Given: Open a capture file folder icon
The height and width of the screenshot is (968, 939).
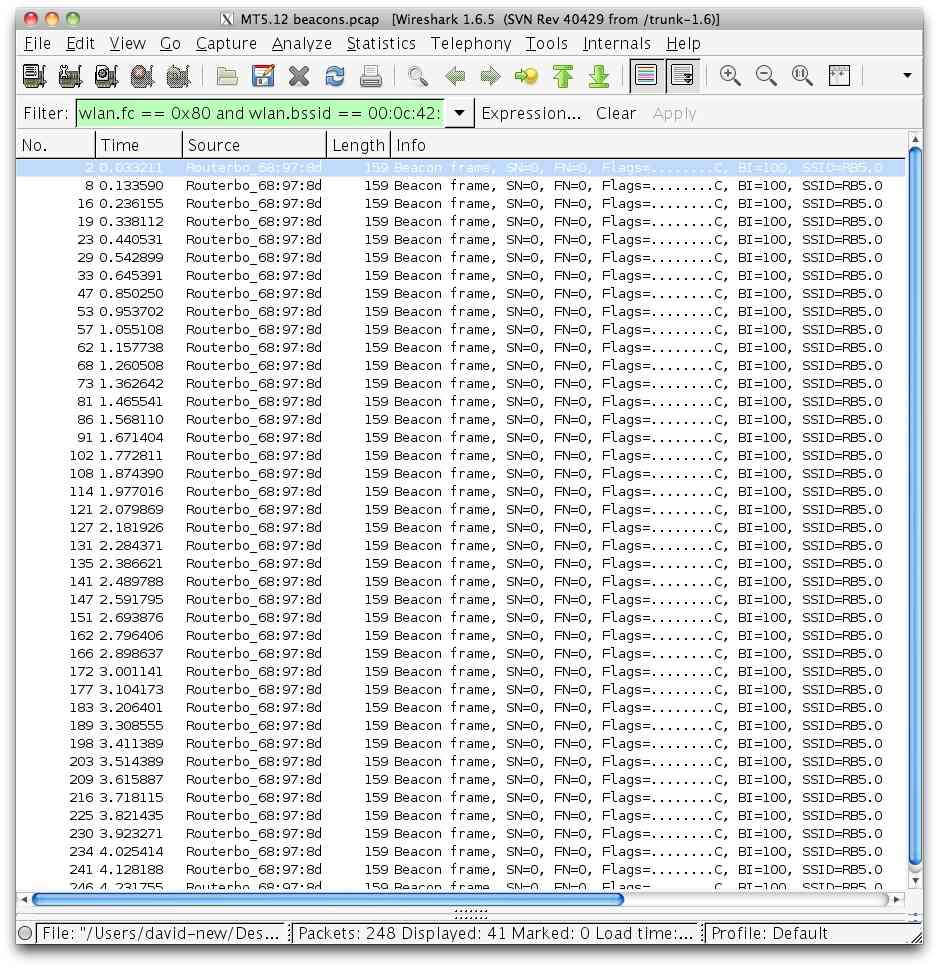Looking at the screenshot, I should (x=227, y=76).
